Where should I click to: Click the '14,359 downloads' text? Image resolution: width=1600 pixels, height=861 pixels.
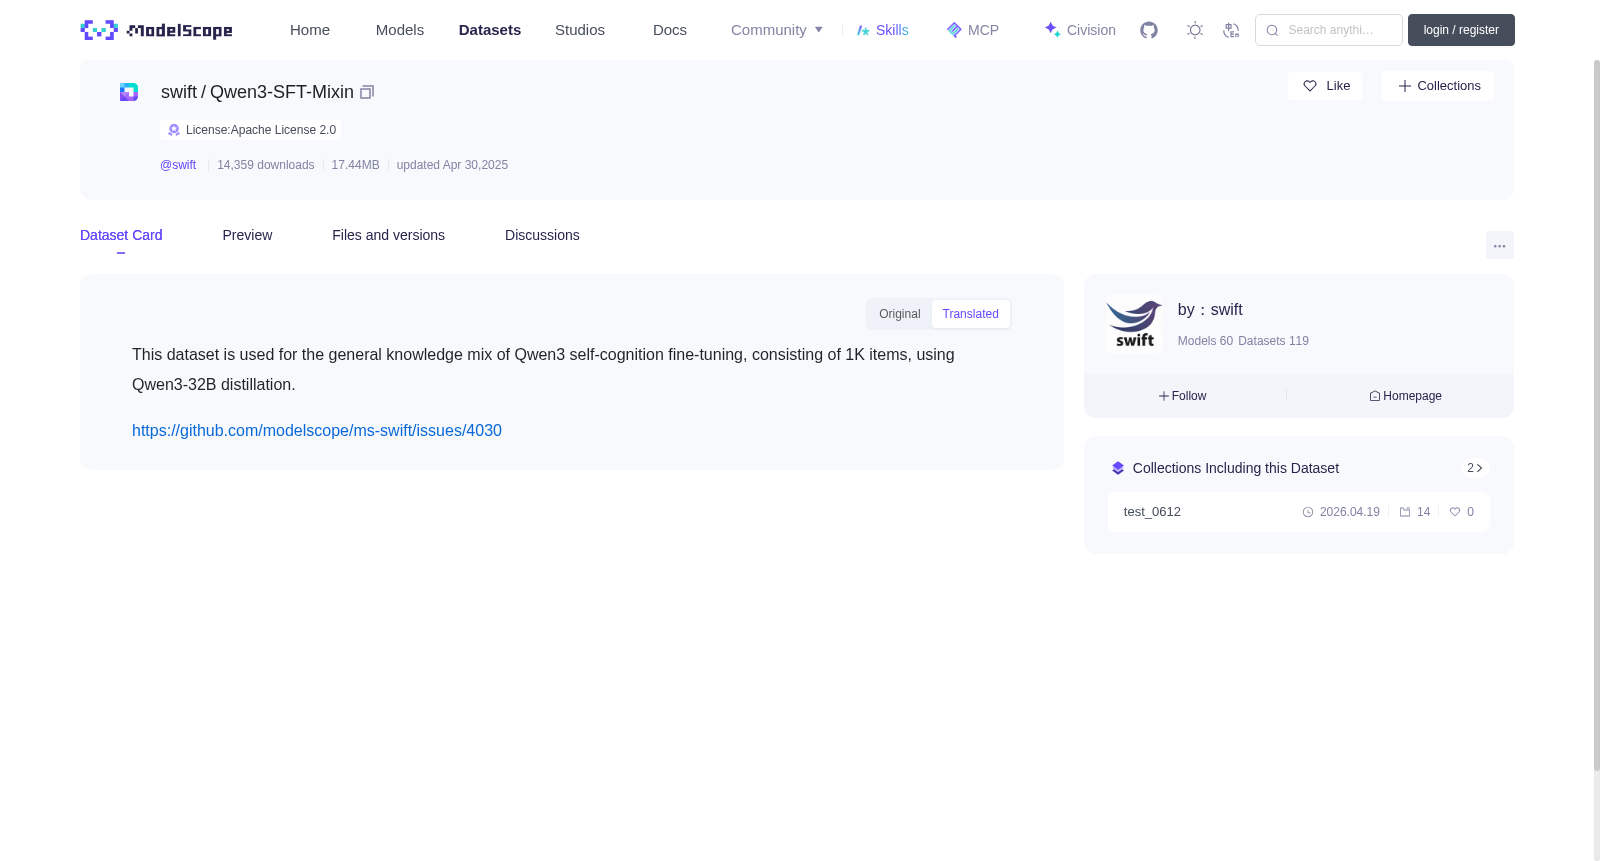266,165
